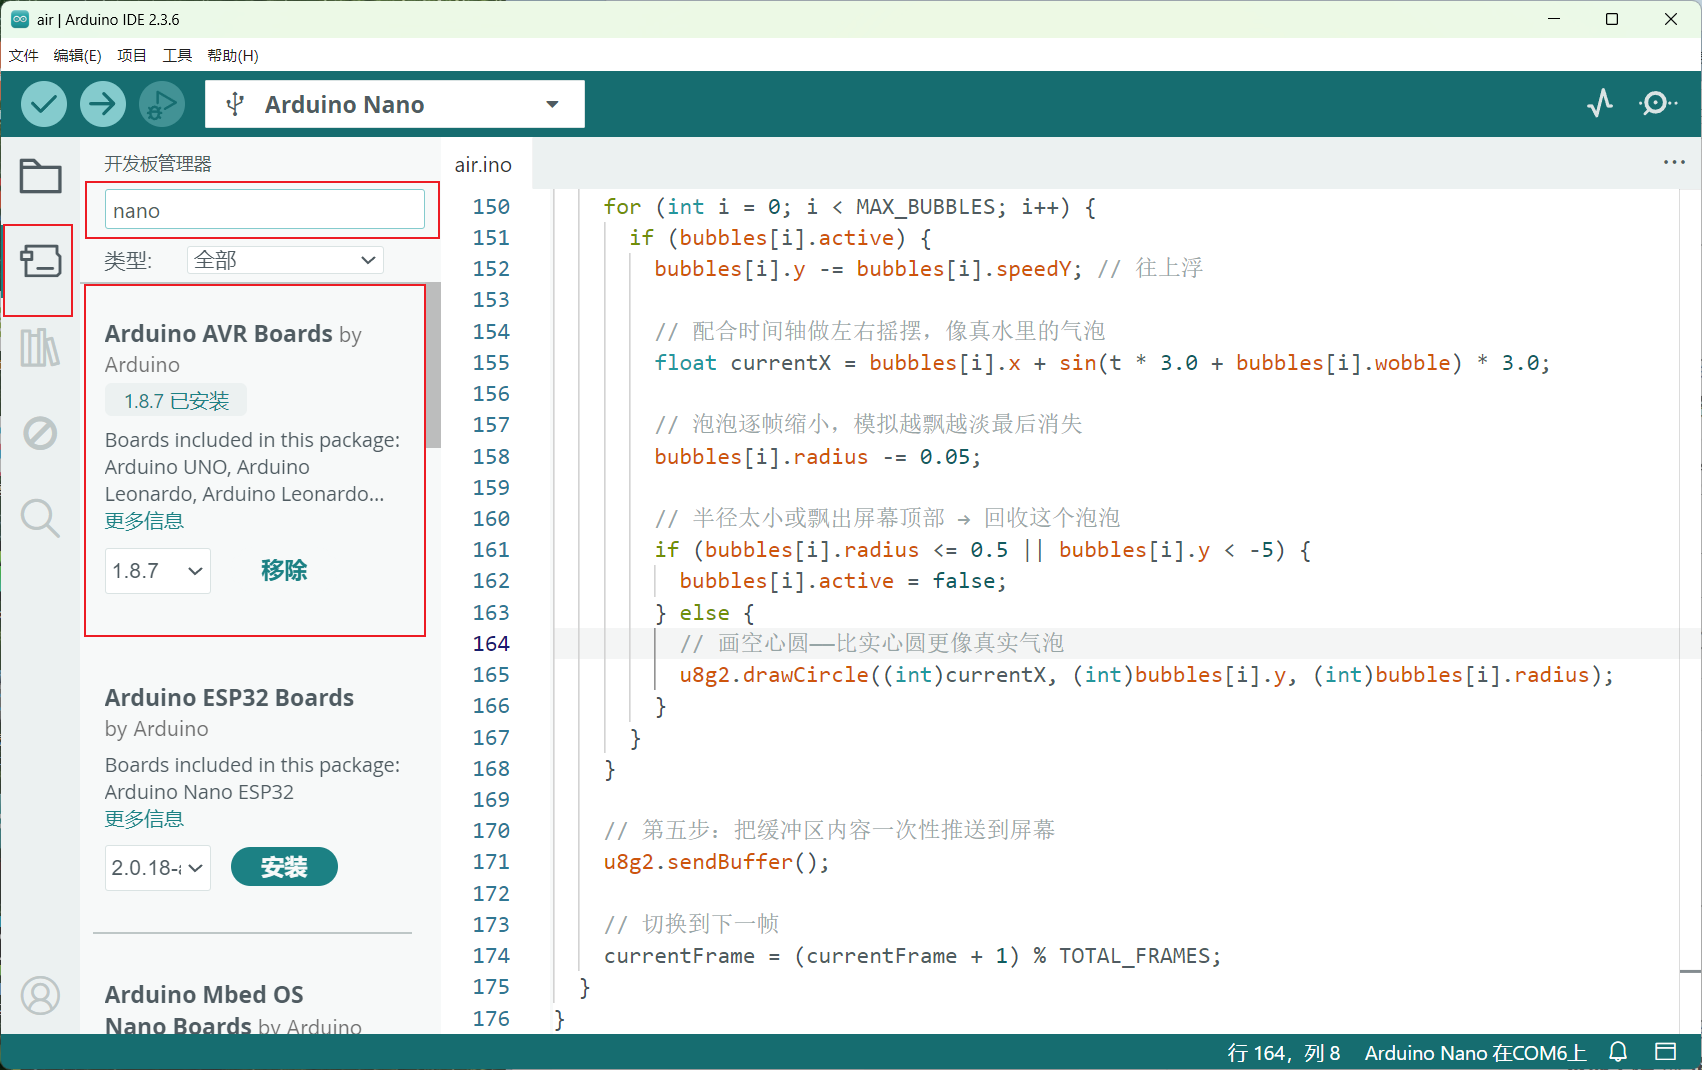Click the 1.8.7 已安装 installed badge
Screen dimensions: 1702x1070
point(176,401)
